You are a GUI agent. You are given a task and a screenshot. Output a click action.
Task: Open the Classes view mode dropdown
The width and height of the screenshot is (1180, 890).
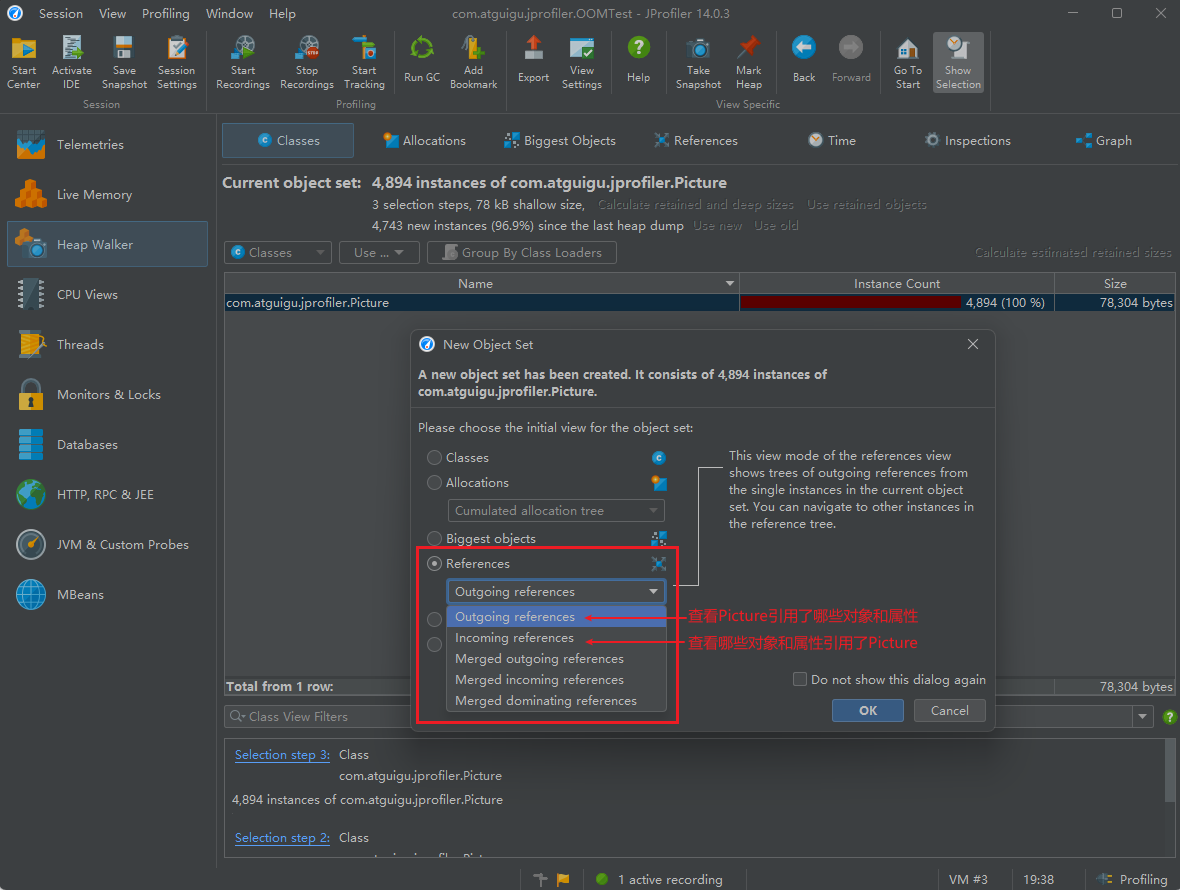[x=278, y=253]
